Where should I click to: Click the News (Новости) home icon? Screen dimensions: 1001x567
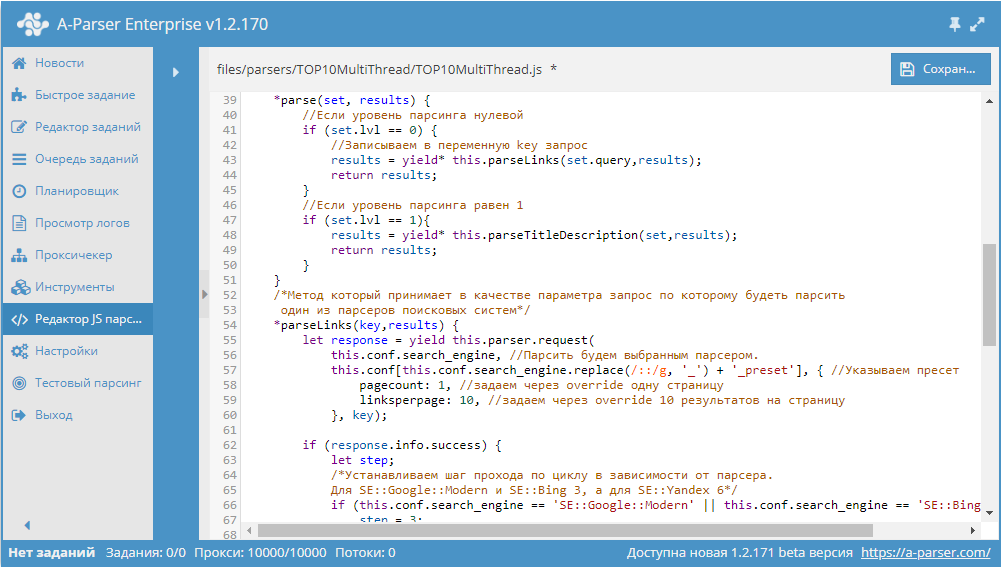[18, 63]
